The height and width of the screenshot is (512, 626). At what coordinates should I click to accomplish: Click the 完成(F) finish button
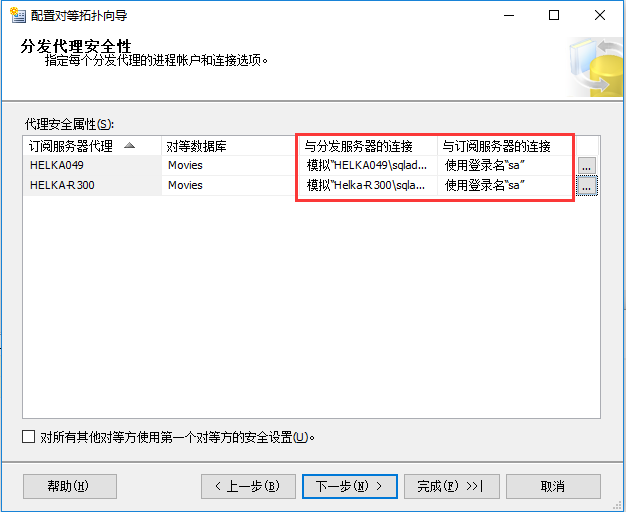pos(452,486)
